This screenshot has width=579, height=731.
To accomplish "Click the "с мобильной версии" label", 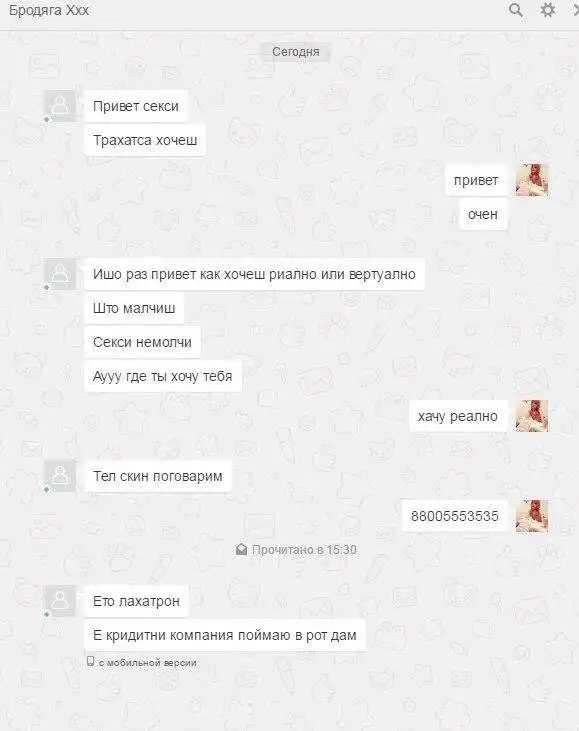I will point(147,662).
